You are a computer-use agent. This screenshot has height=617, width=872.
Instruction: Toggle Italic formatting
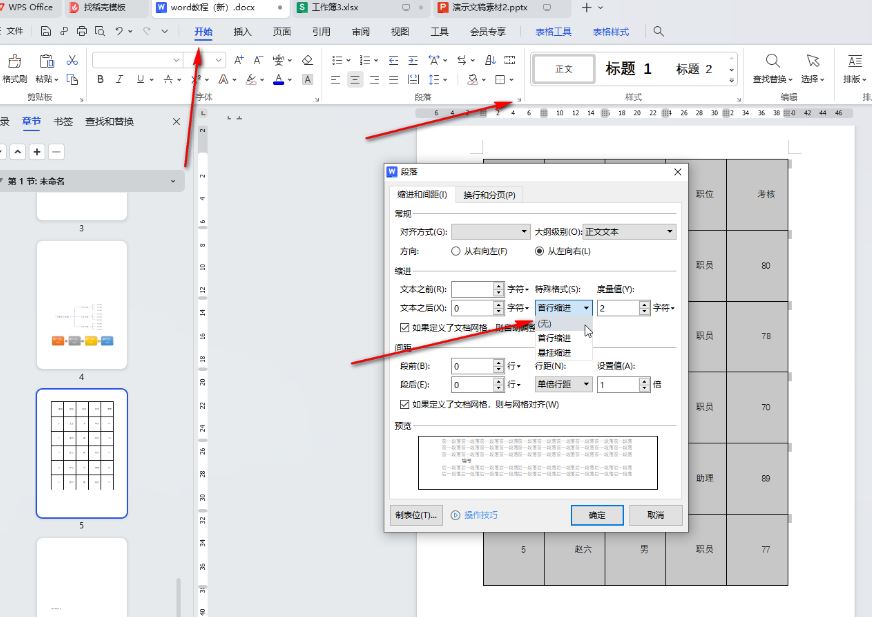coord(119,80)
